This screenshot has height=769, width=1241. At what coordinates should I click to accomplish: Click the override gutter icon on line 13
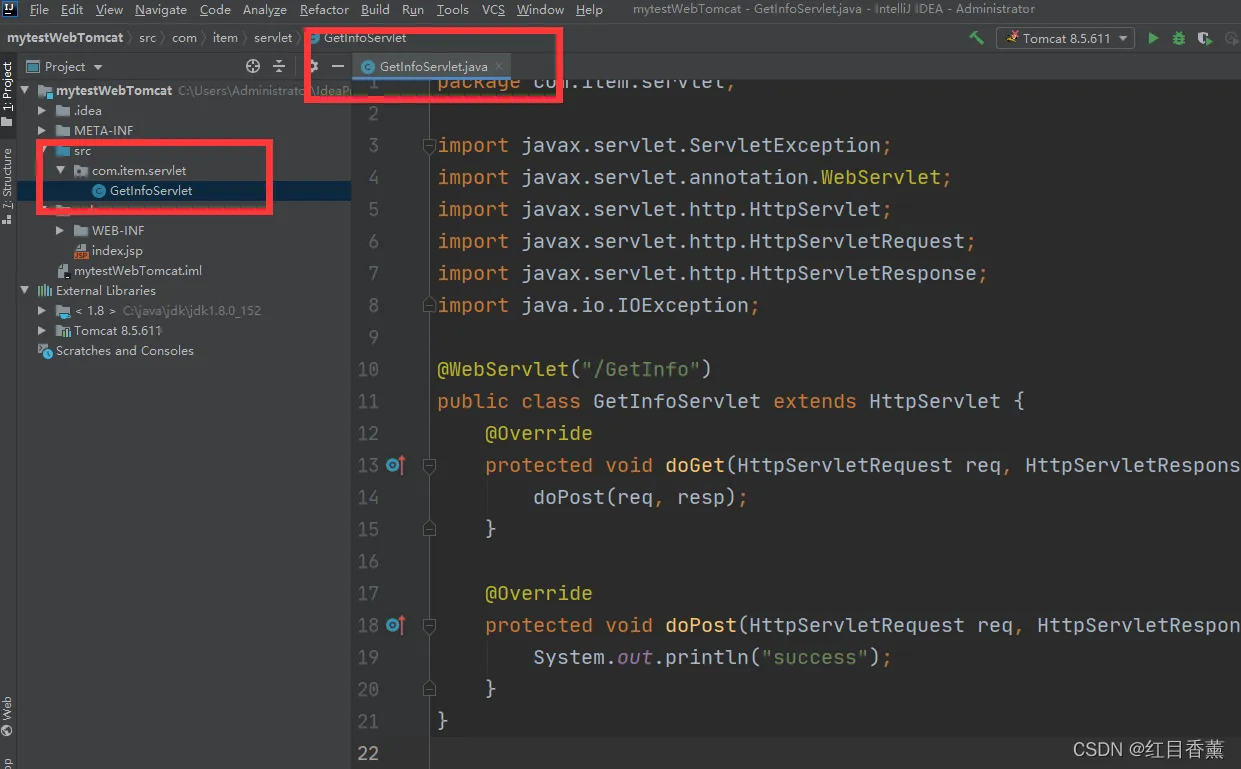pyautogui.click(x=396, y=465)
